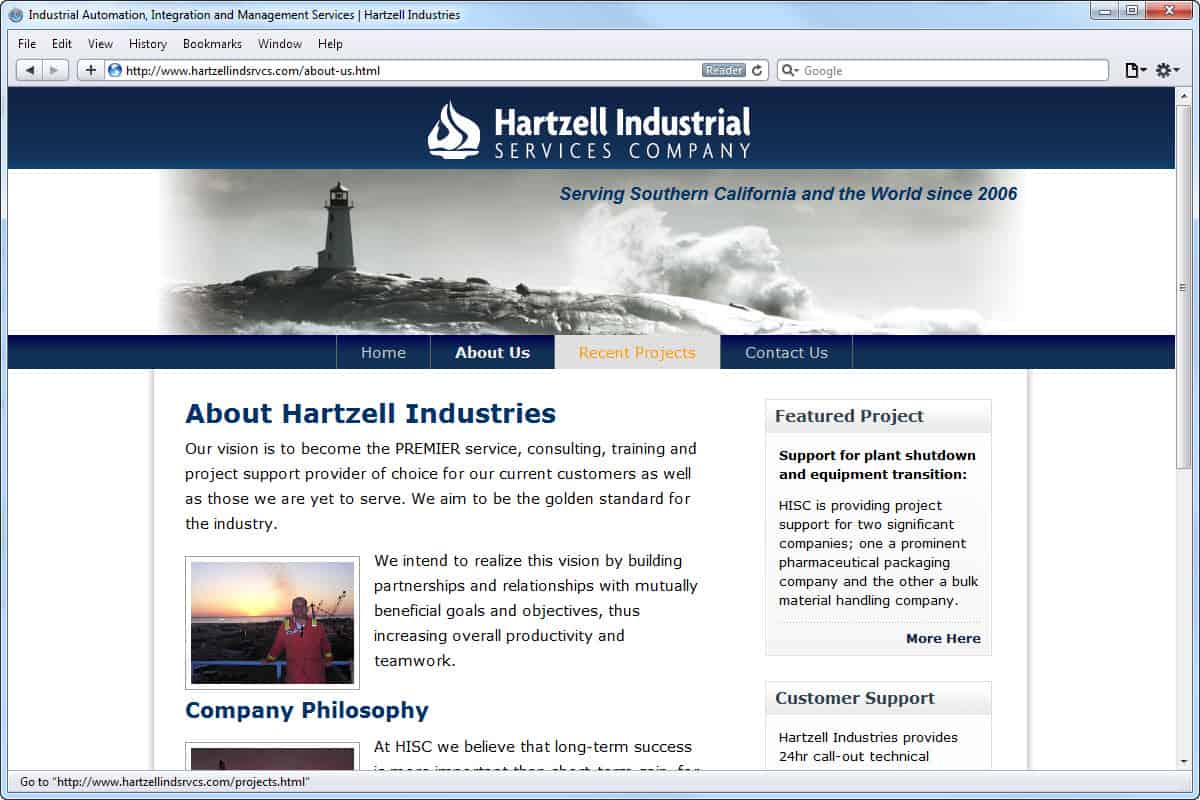
Task: Click the scrollbar down arrow
Action: click(1184, 762)
